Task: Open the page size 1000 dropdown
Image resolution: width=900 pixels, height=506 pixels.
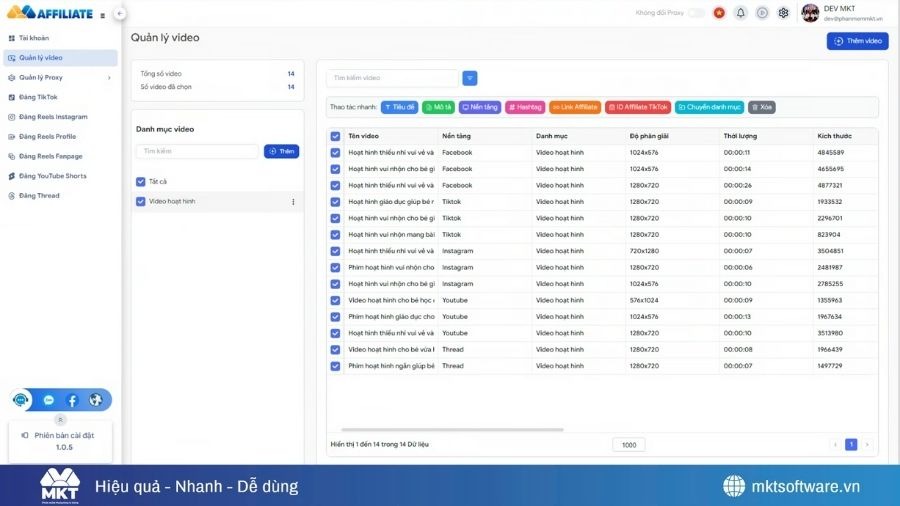Action: pyautogui.click(x=628, y=445)
